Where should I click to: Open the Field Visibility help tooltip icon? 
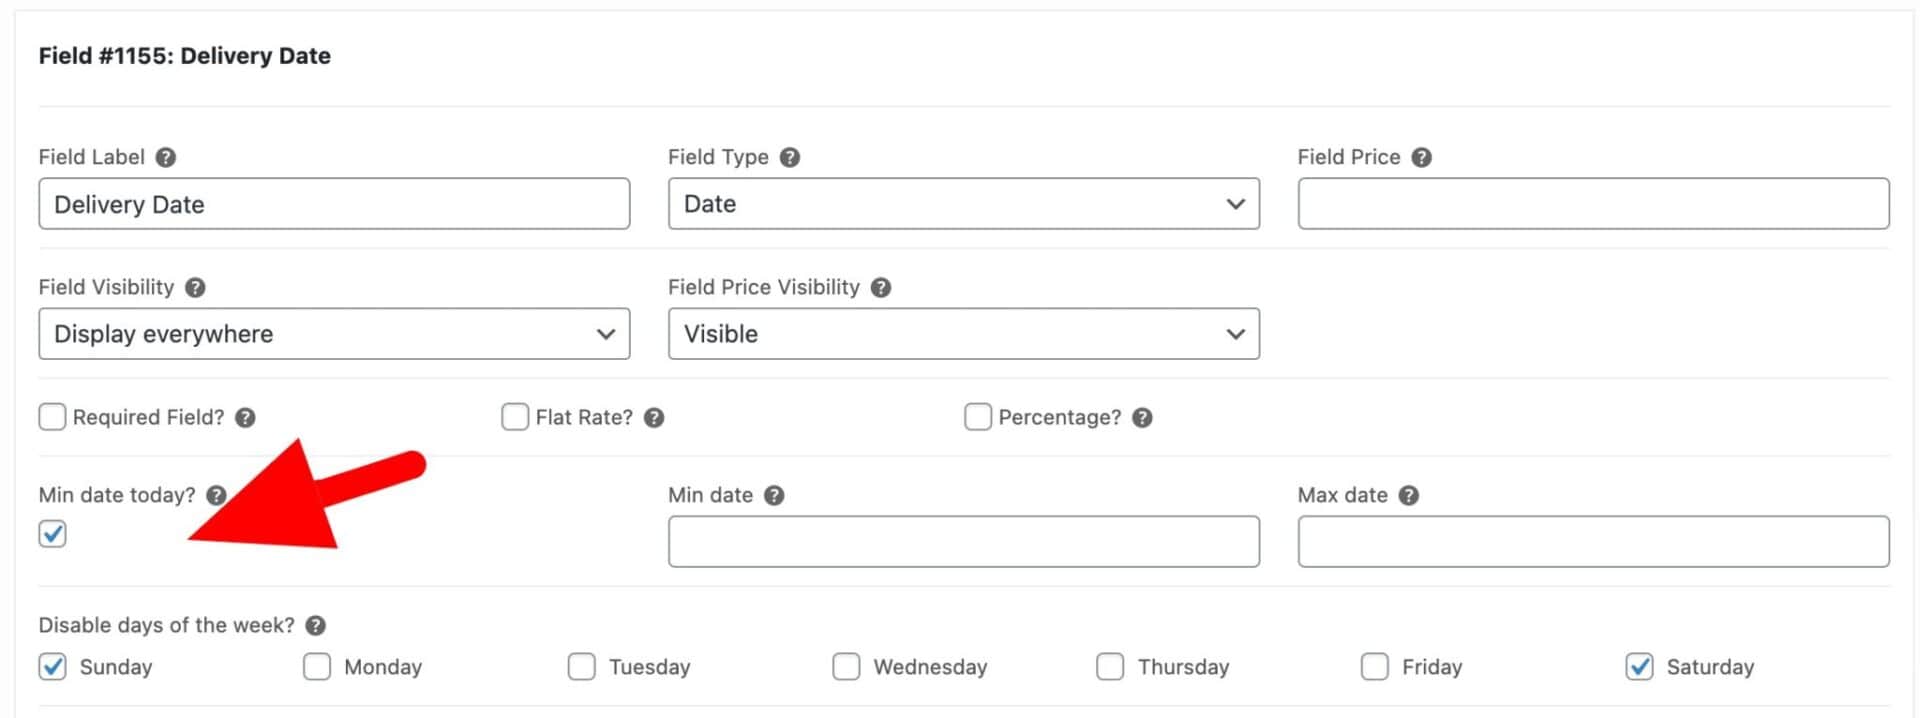coord(196,287)
